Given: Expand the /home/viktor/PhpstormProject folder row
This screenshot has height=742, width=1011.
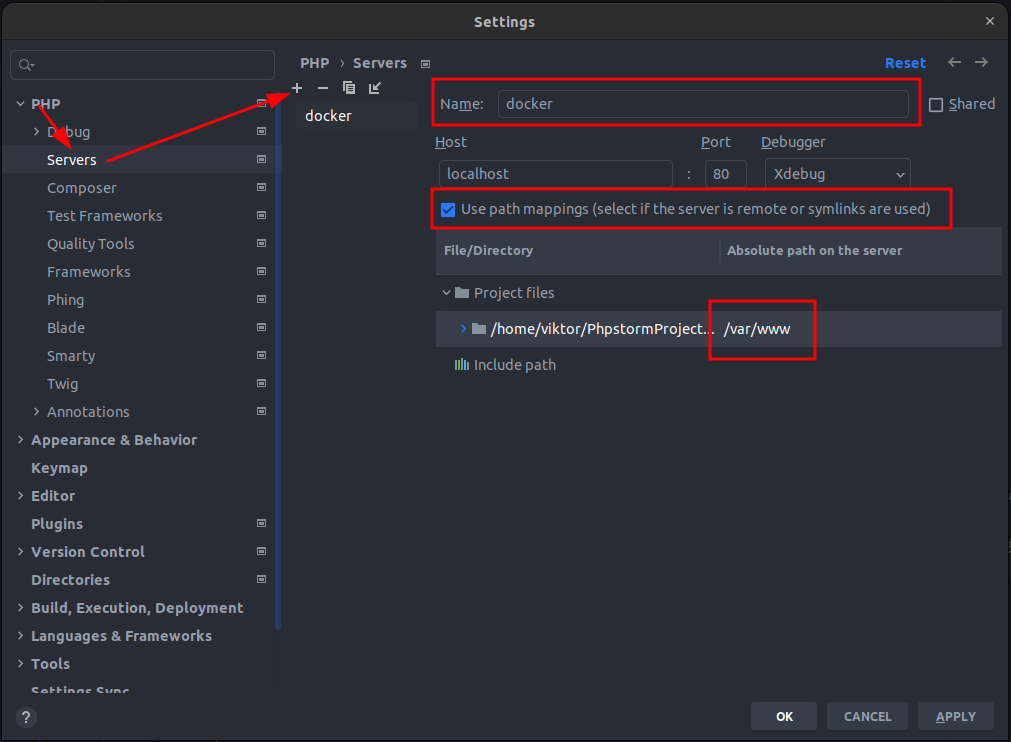Looking at the screenshot, I should [x=463, y=329].
